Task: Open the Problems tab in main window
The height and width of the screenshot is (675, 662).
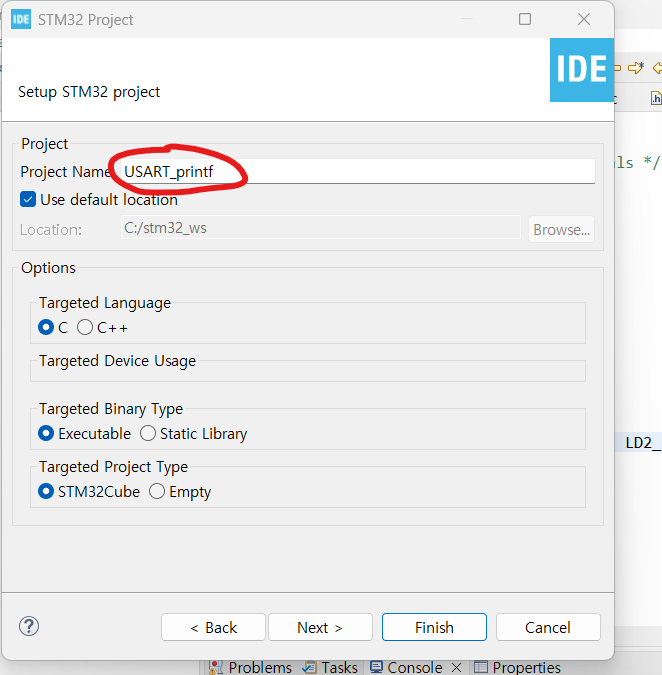Action: point(251,667)
